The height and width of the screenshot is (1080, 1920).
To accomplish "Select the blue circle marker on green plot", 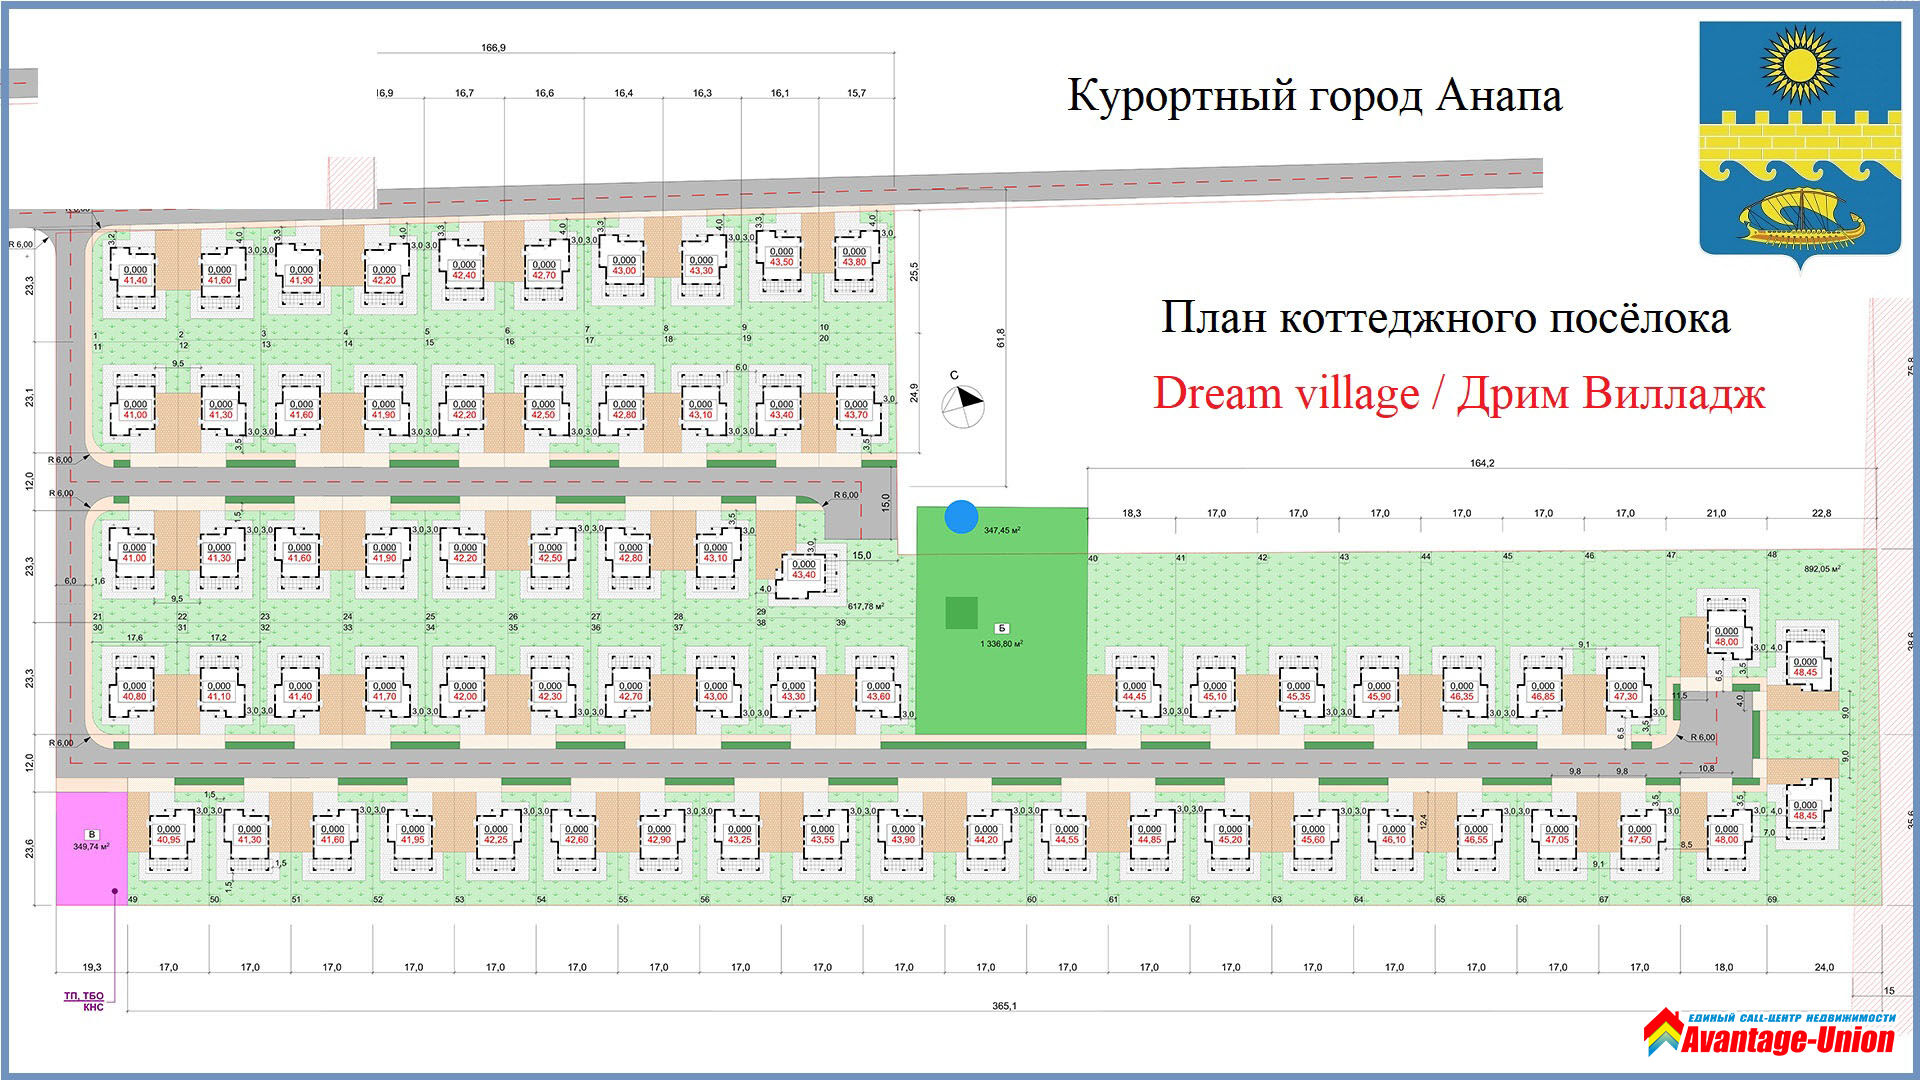I will (x=961, y=517).
